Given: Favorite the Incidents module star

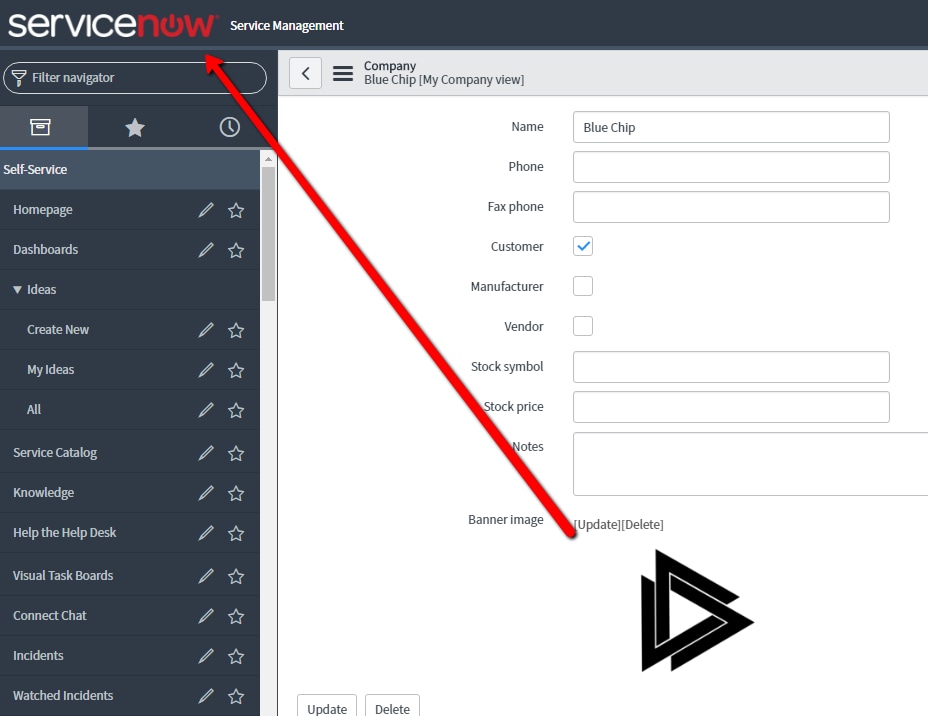Looking at the screenshot, I should 236,656.
